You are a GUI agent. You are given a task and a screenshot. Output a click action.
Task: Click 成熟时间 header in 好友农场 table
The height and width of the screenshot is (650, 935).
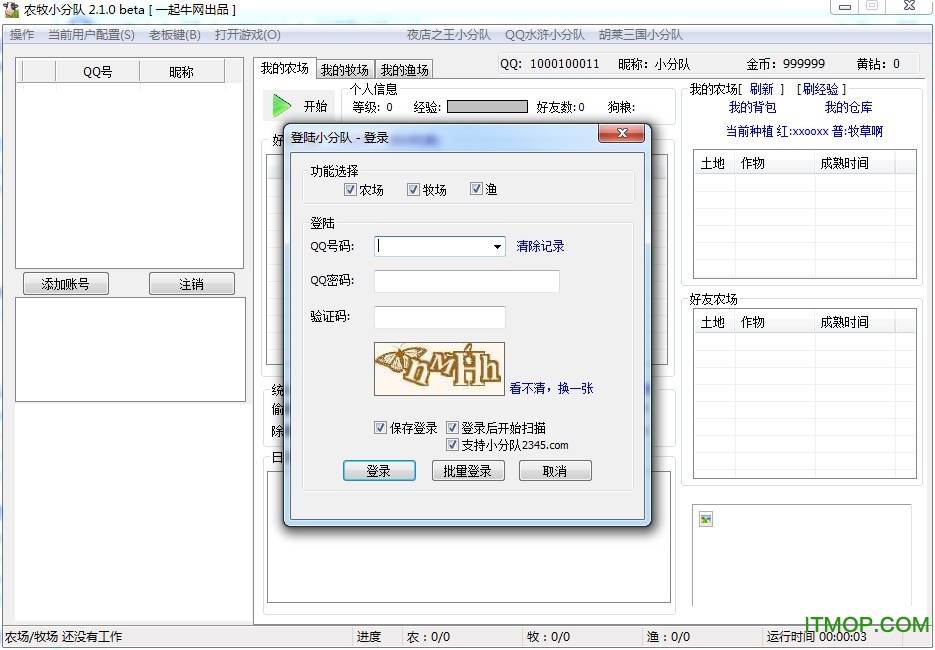click(854, 322)
